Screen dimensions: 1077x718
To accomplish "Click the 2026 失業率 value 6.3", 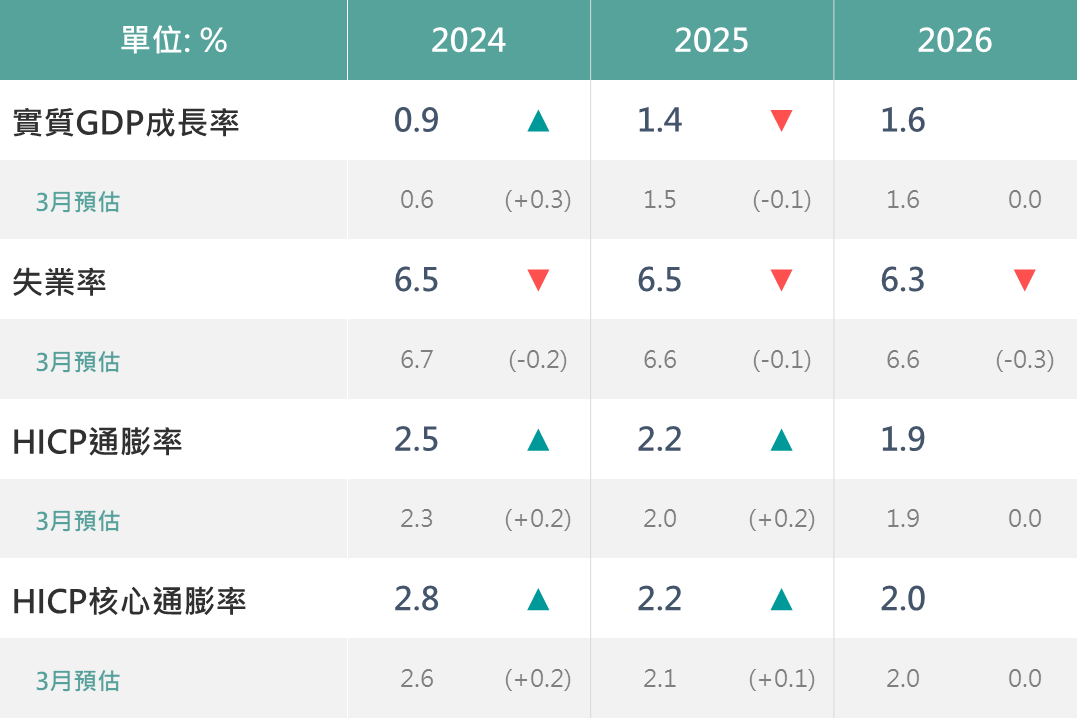I will click(903, 280).
